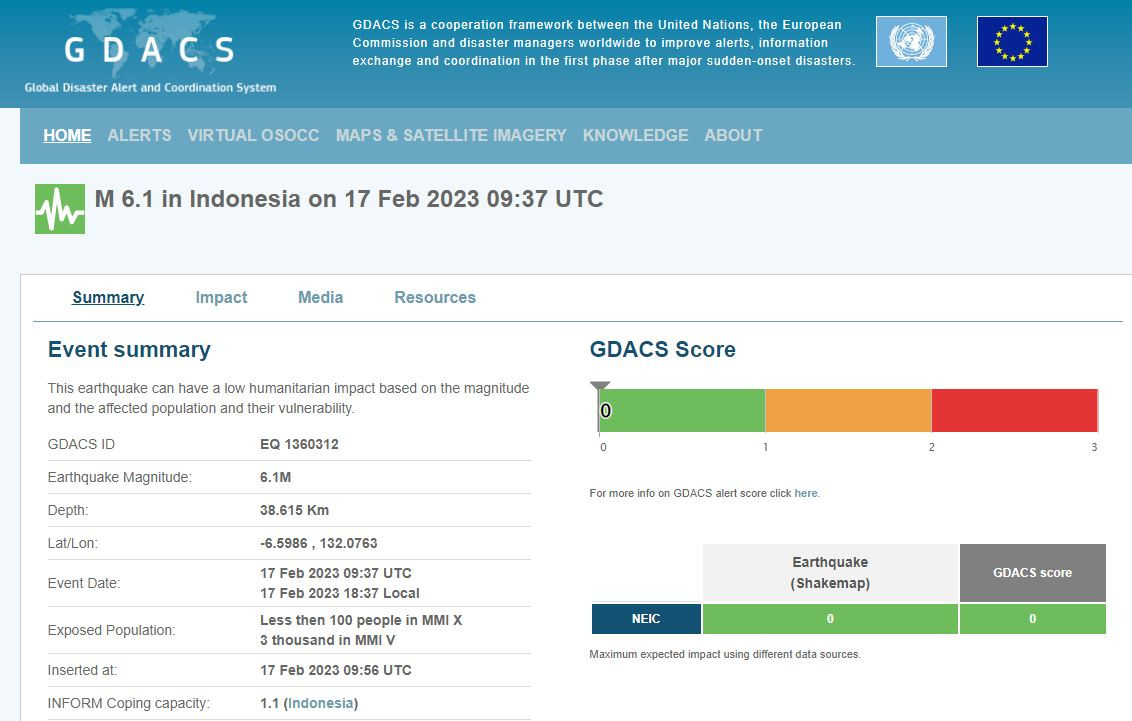
Task: Click the green earthquake seismograph icon
Action: tap(60, 209)
